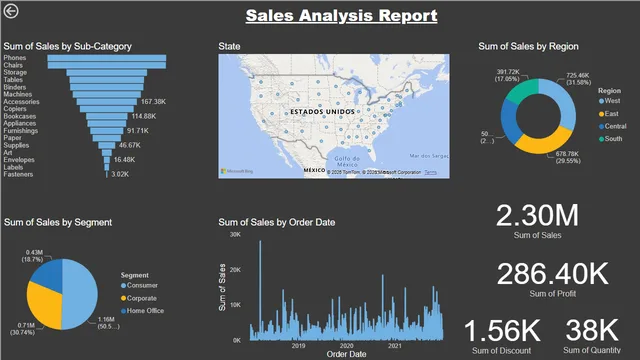Click the 2.30M Sum of Sales card
640x360 pixels.
[537, 221]
